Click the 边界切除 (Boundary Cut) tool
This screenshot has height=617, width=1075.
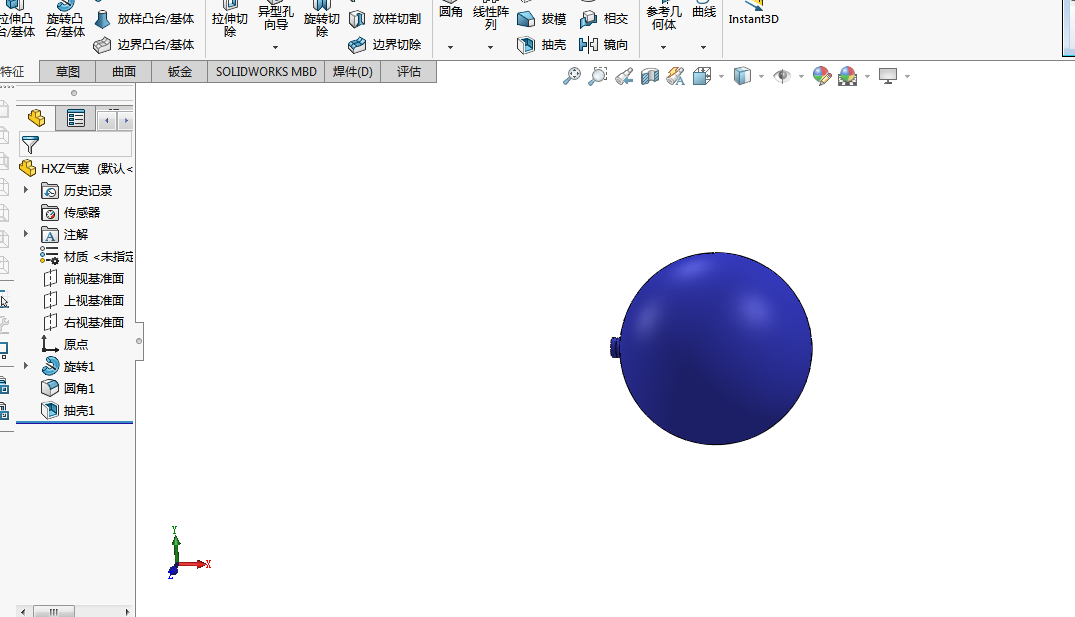(x=385, y=45)
